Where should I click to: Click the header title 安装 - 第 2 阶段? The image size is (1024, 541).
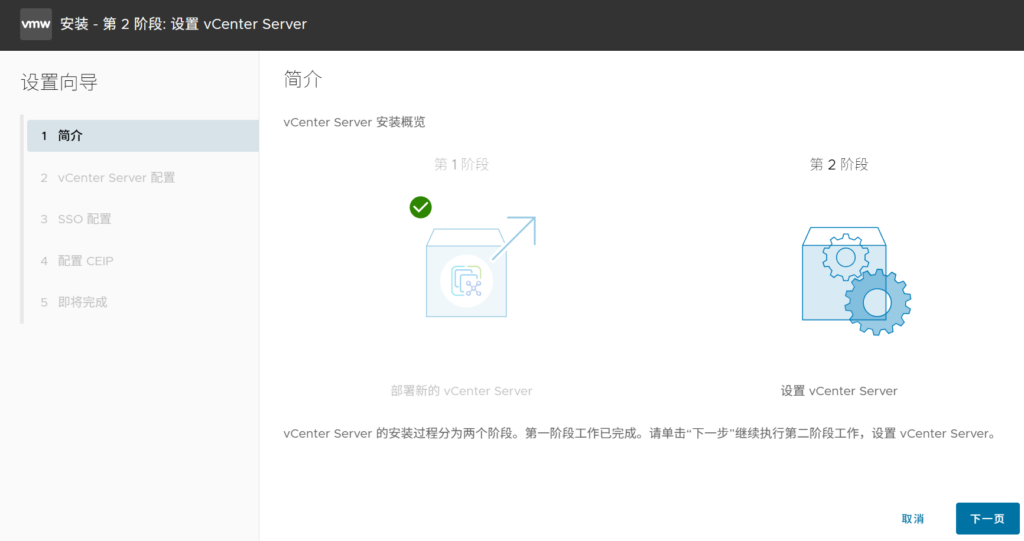[x=184, y=24]
